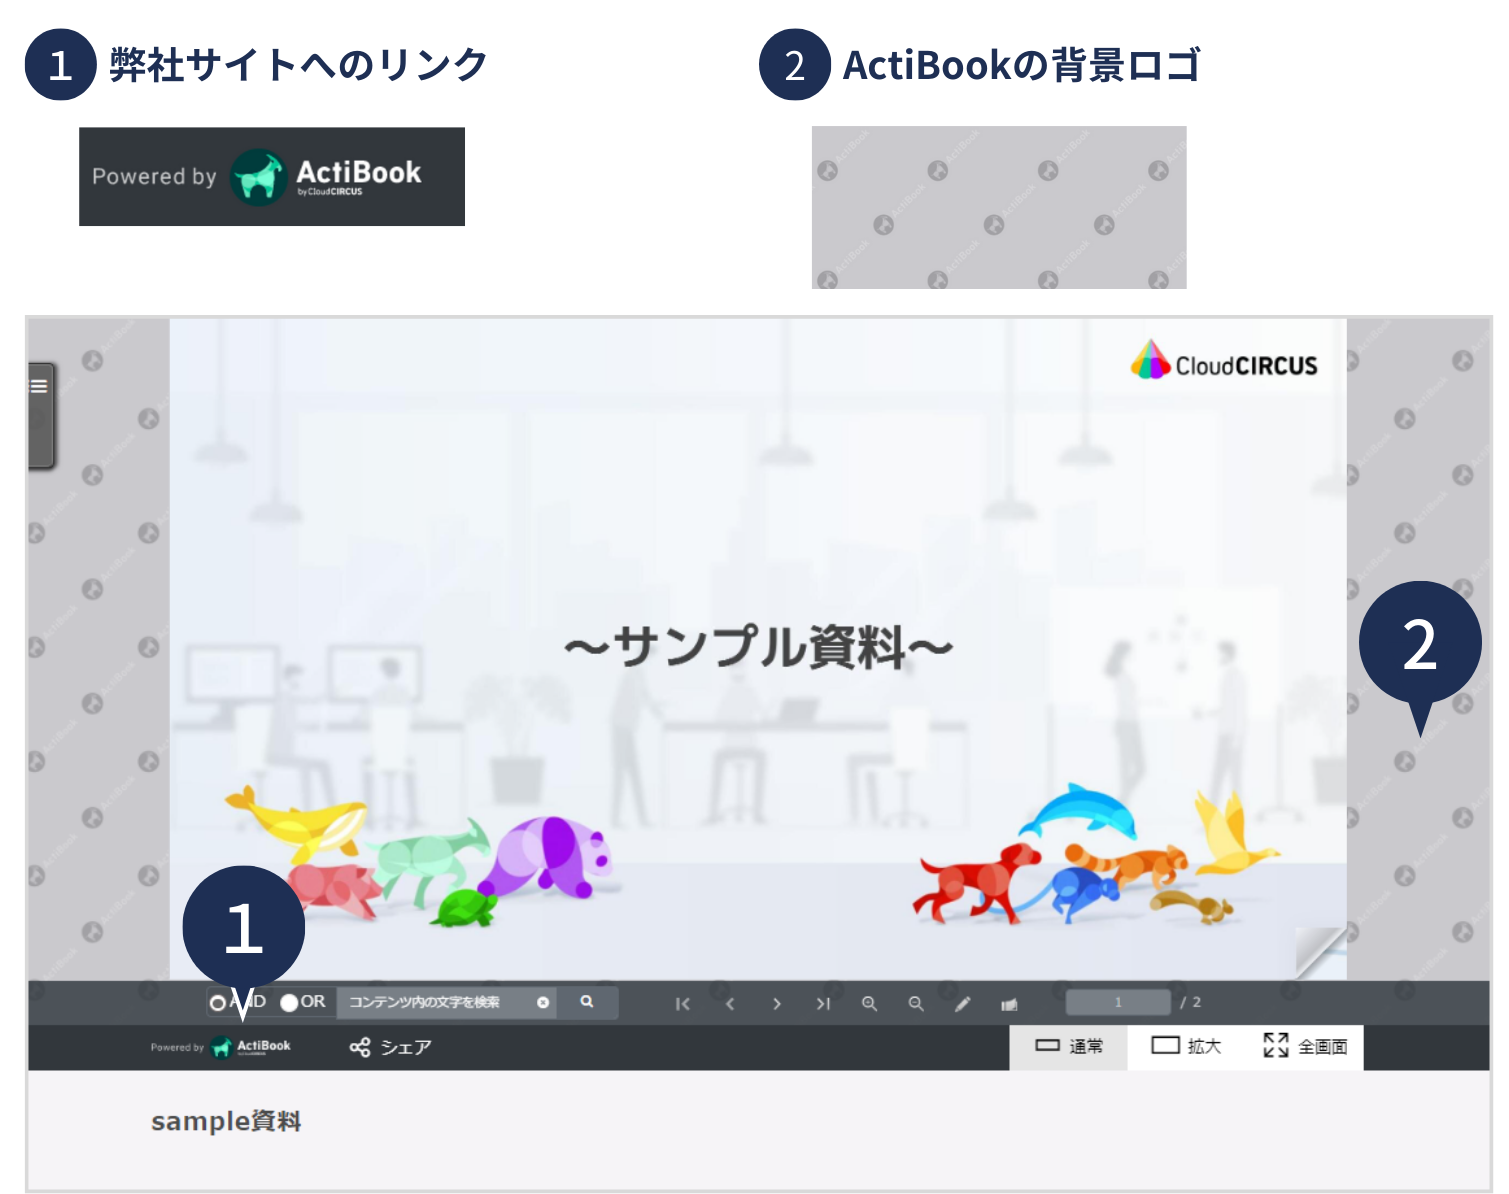Viewport: 1509px width, 1194px height.
Task: Run the content text search
Action: [x=586, y=1002]
